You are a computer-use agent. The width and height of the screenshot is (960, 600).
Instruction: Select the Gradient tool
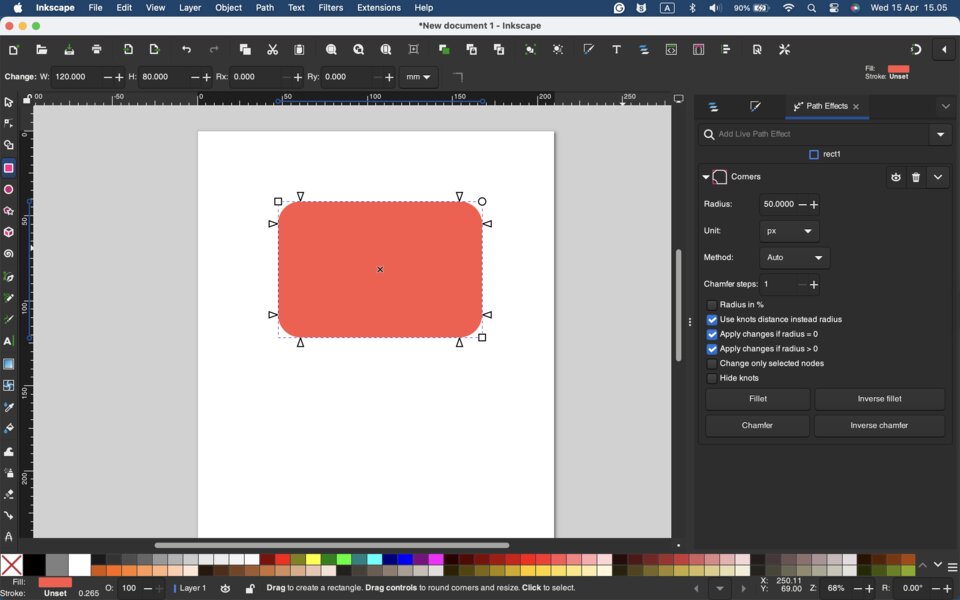click(9, 365)
